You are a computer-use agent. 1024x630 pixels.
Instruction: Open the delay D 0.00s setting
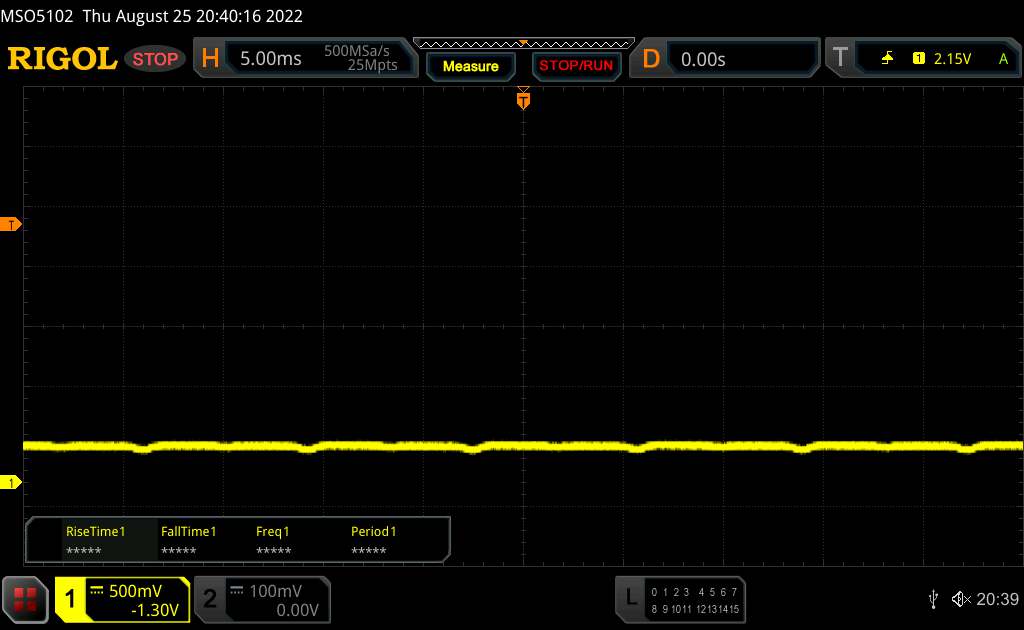724,59
